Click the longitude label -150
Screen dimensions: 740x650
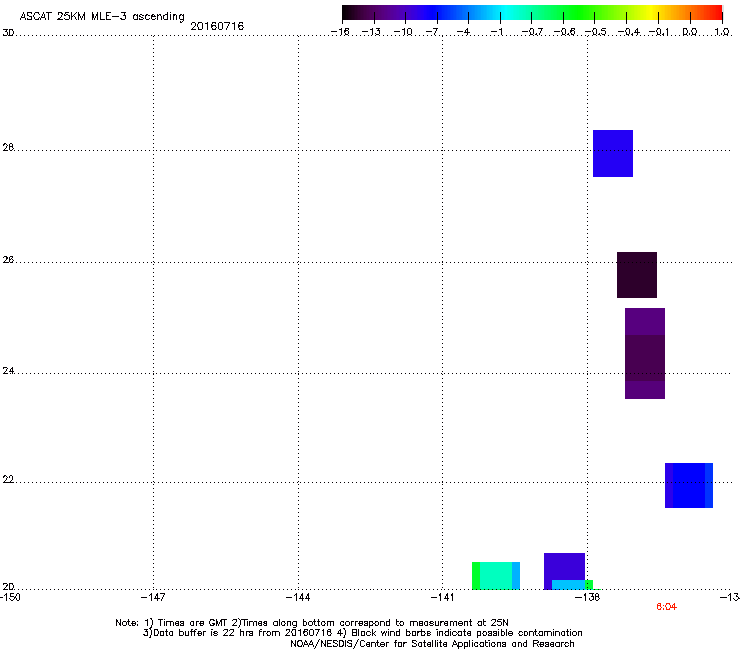point(9,598)
